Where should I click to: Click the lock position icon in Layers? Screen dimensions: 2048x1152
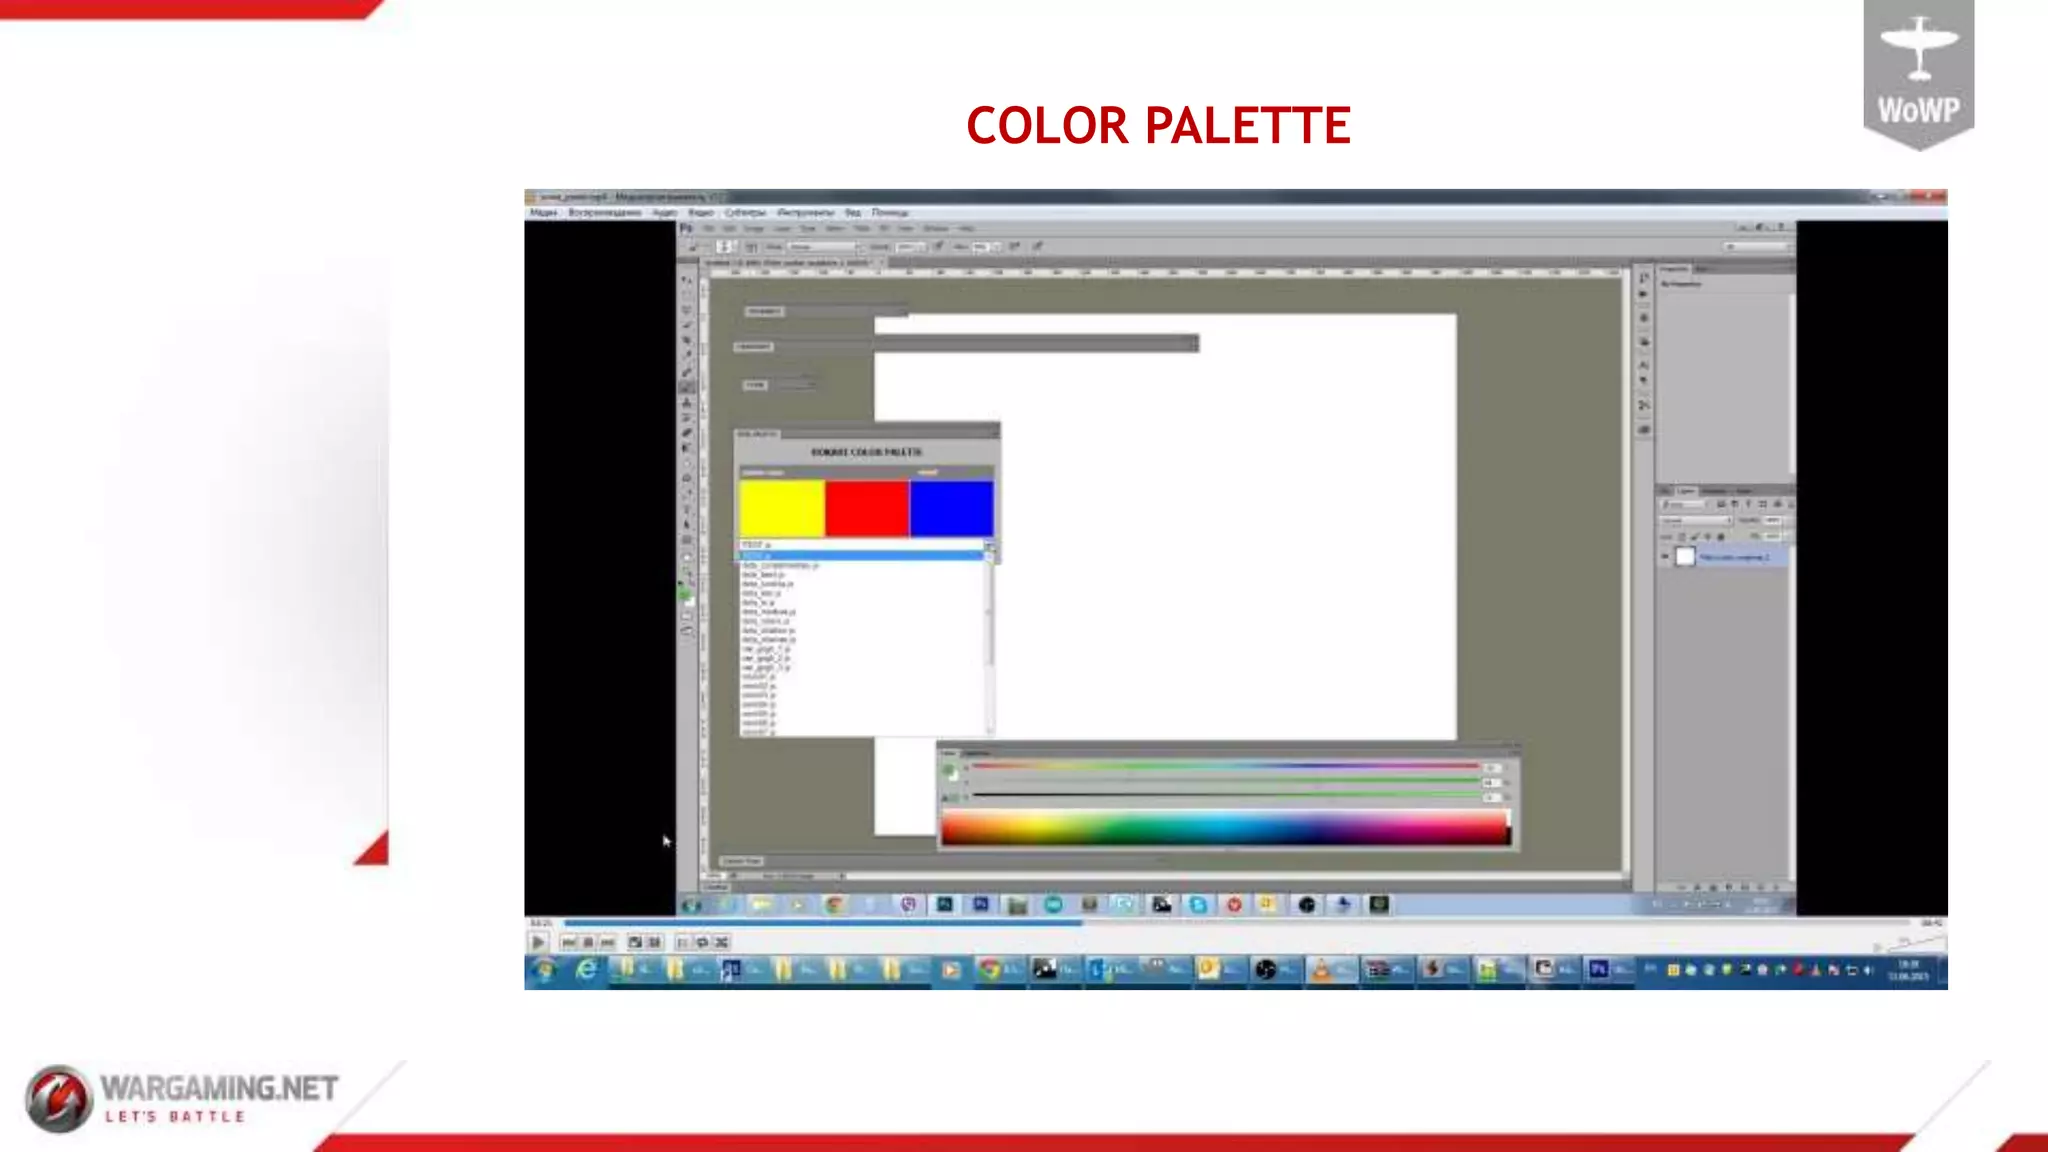coord(1707,536)
